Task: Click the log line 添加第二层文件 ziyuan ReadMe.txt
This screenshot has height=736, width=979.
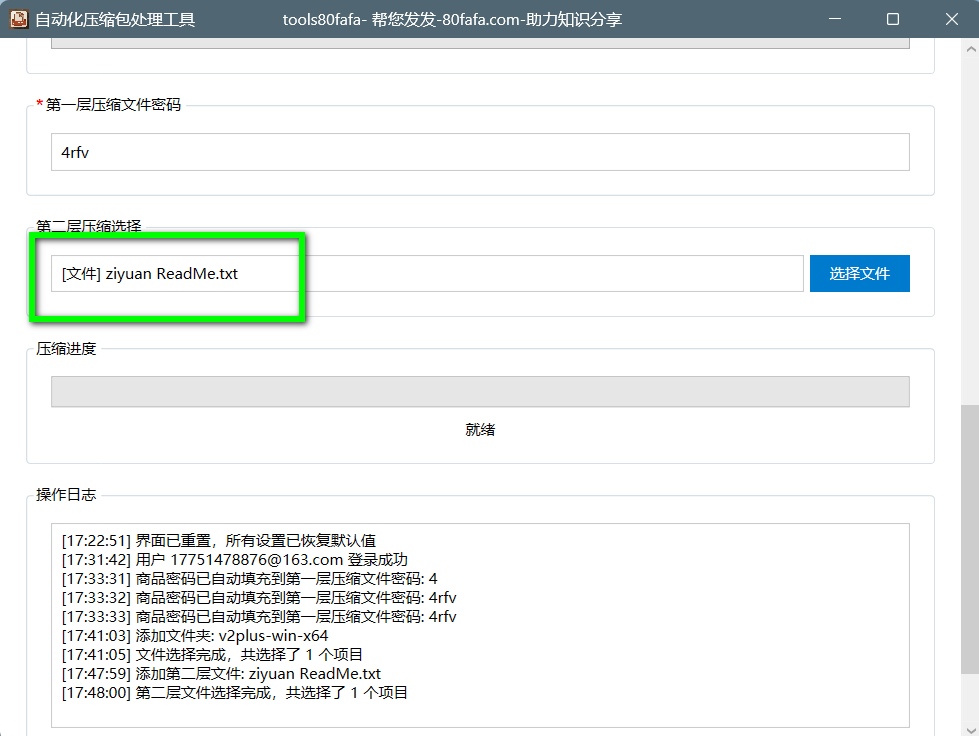Action: tap(221, 674)
